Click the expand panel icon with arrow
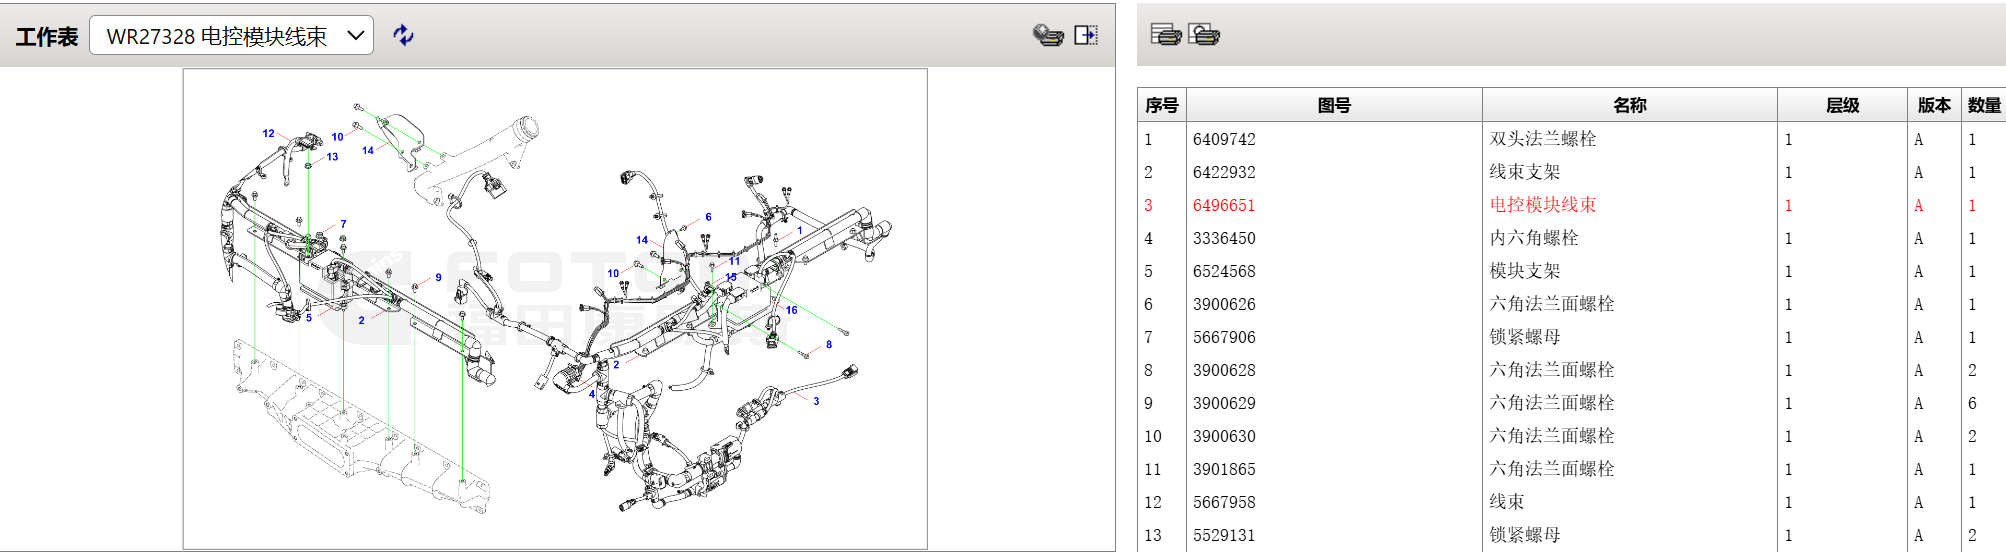Screen dimensions: 2006x552 (1086, 35)
